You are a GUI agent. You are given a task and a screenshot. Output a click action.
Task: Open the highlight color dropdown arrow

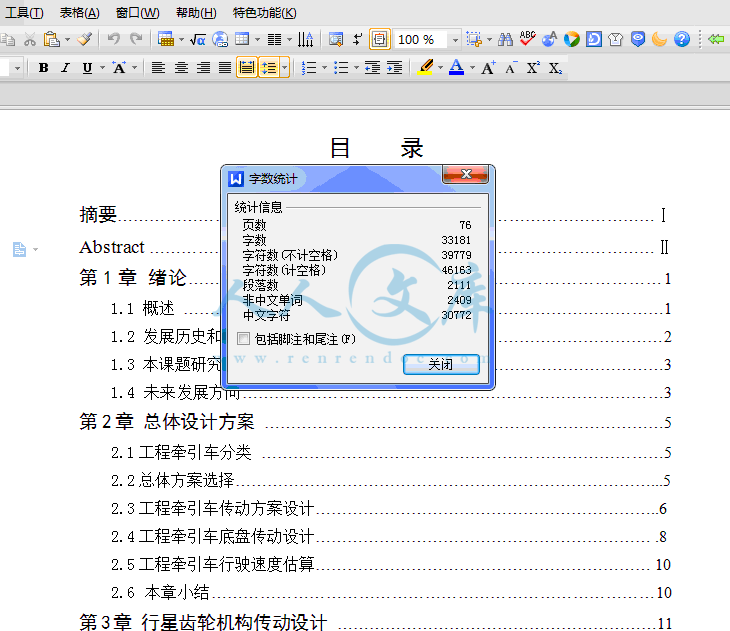coord(440,68)
